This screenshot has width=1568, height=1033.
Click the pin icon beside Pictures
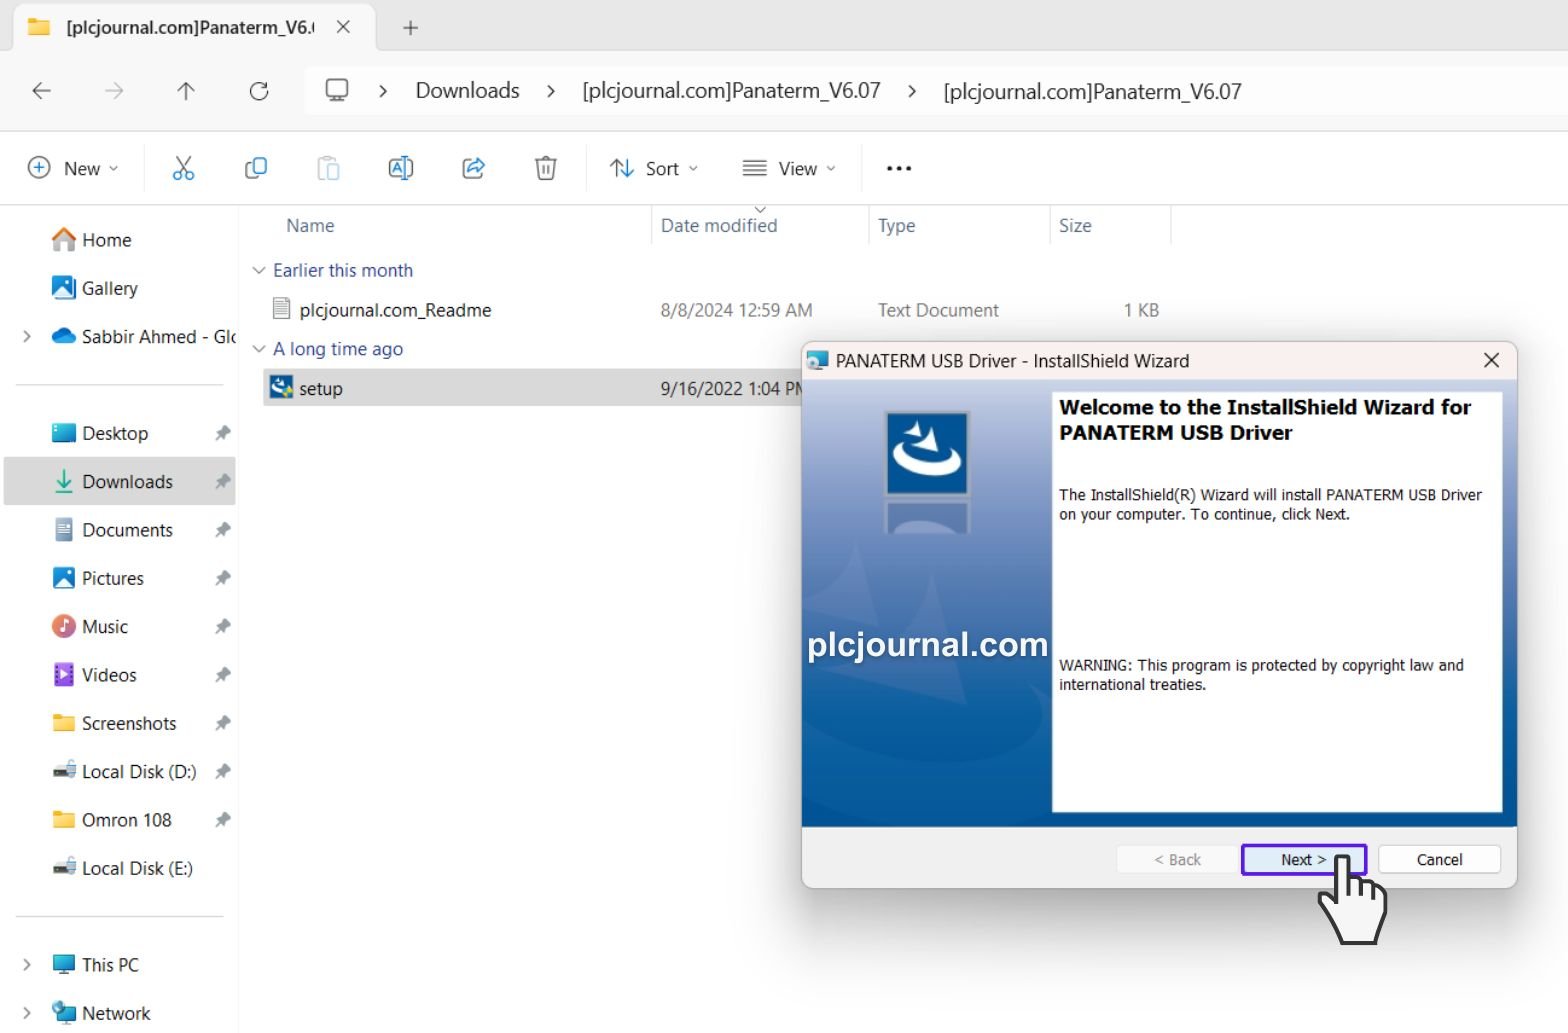(222, 578)
